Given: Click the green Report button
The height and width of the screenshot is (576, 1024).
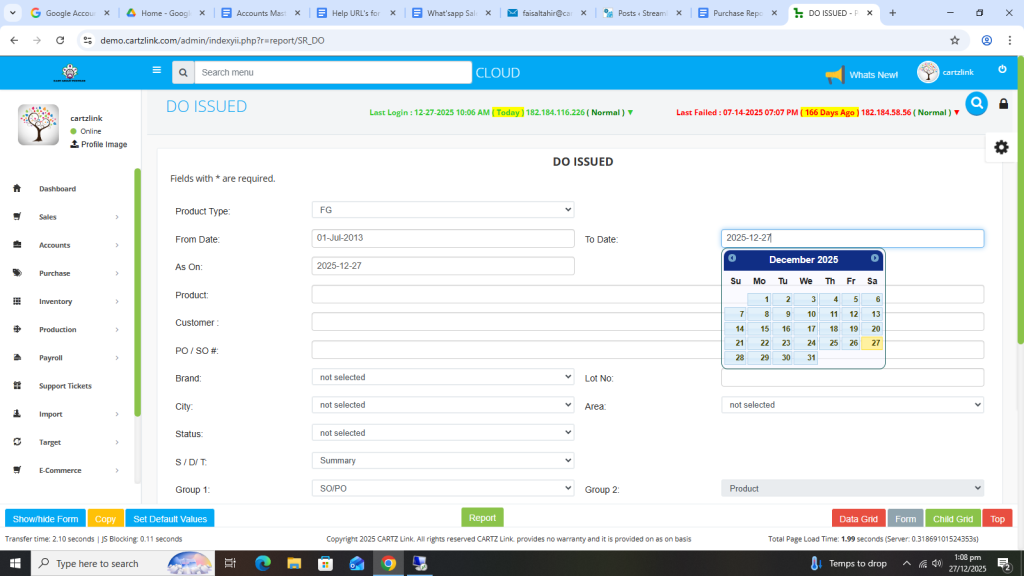Looking at the screenshot, I should [x=482, y=518].
